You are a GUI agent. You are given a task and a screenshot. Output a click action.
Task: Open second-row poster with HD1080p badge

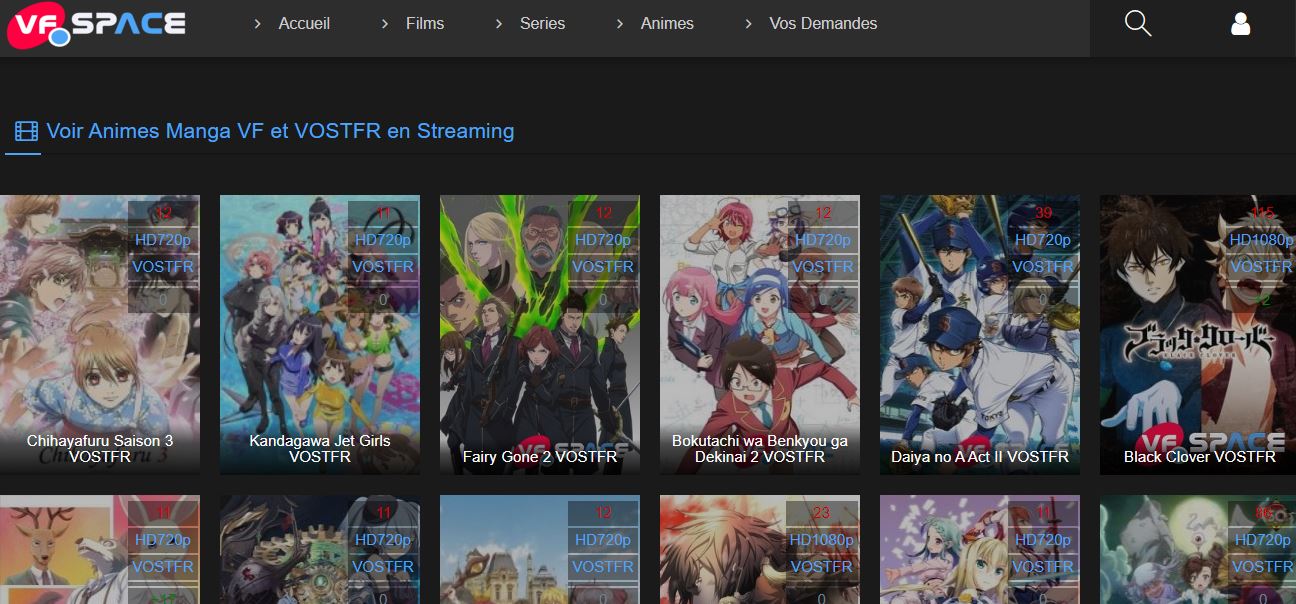[x=760, y=549]
